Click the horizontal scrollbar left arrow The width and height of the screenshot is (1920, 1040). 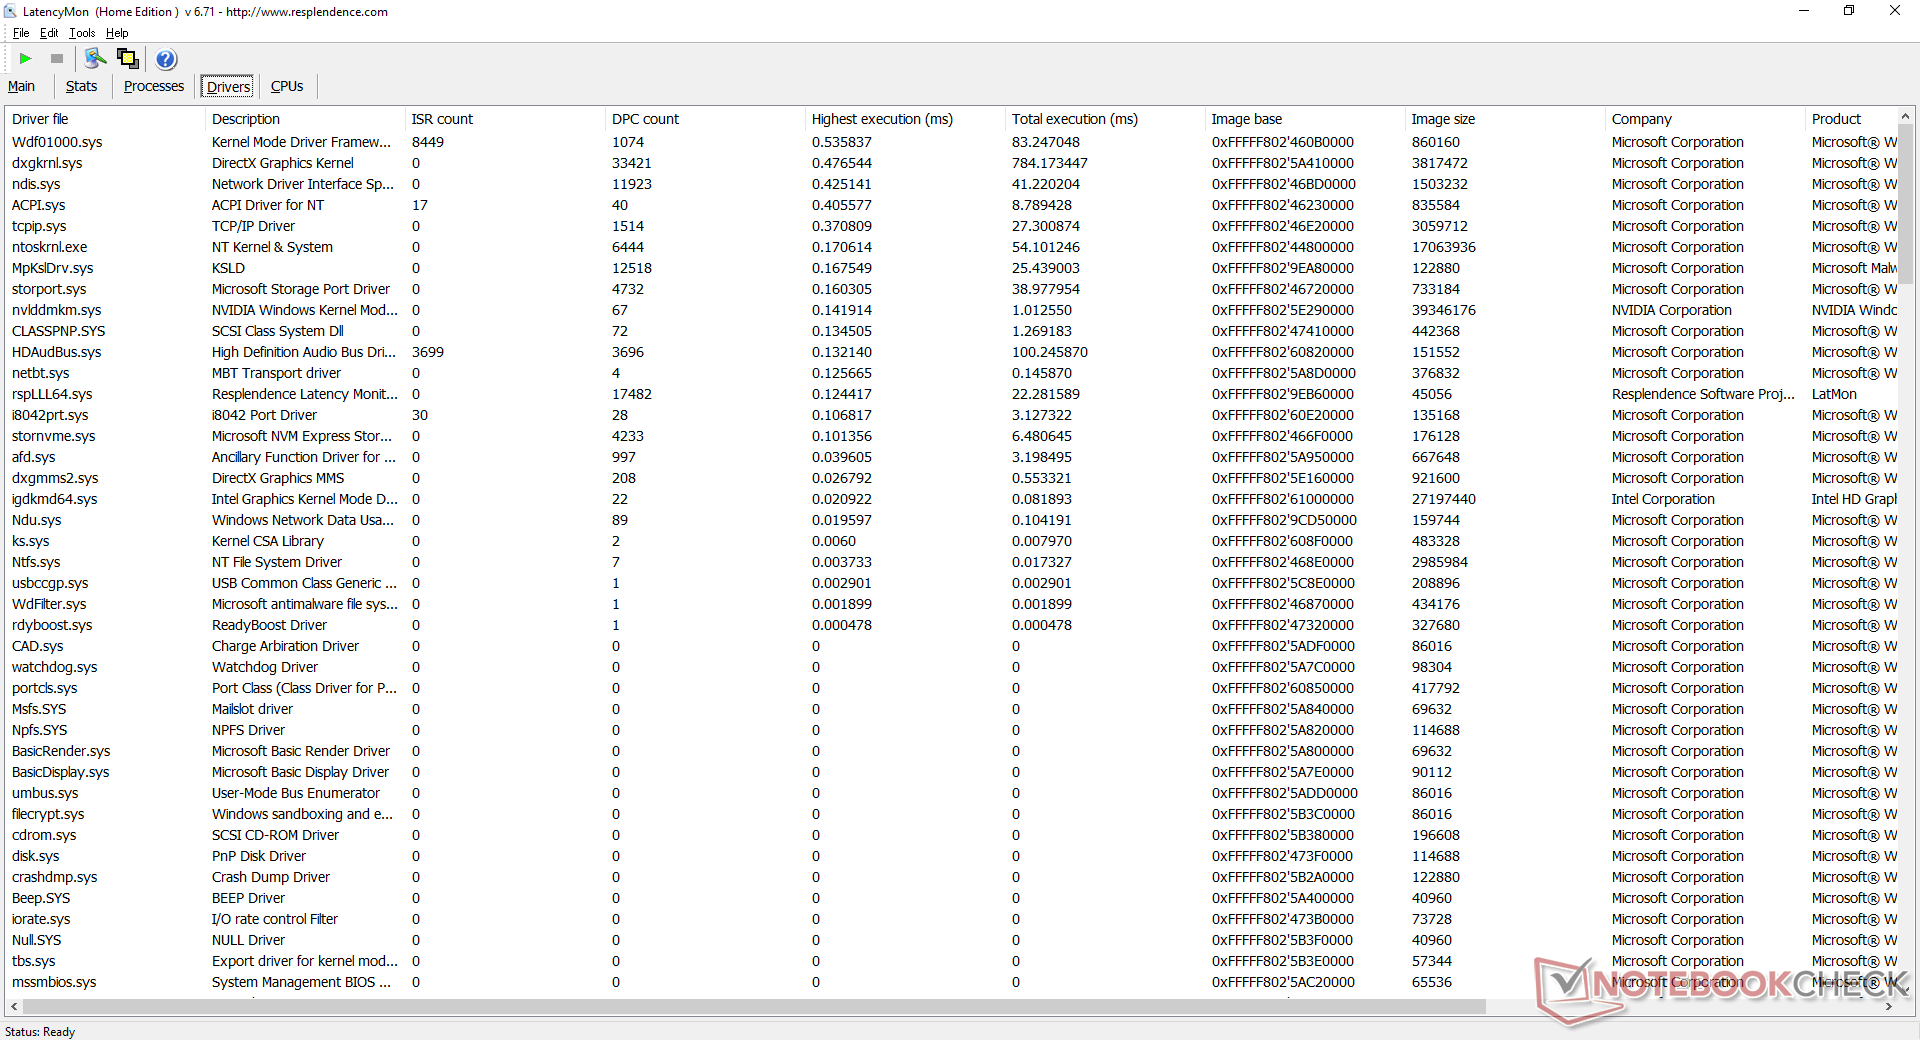tap(13, 1007)
